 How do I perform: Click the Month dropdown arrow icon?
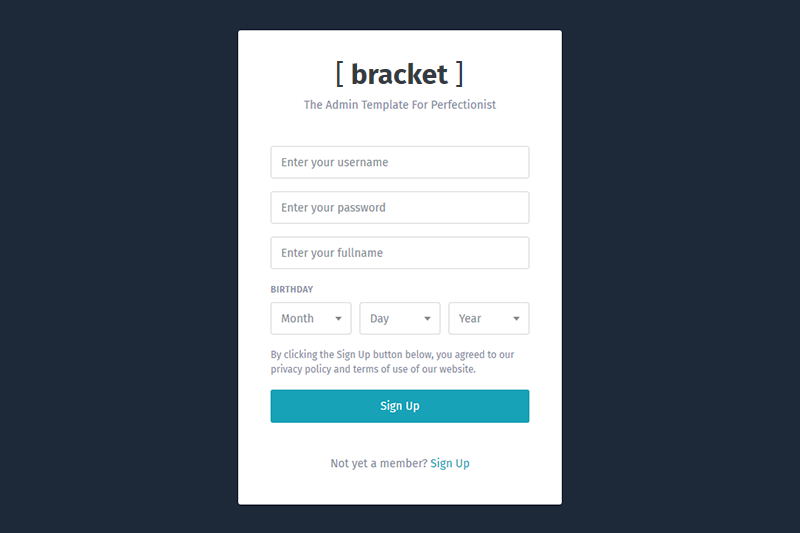[338, 319]
